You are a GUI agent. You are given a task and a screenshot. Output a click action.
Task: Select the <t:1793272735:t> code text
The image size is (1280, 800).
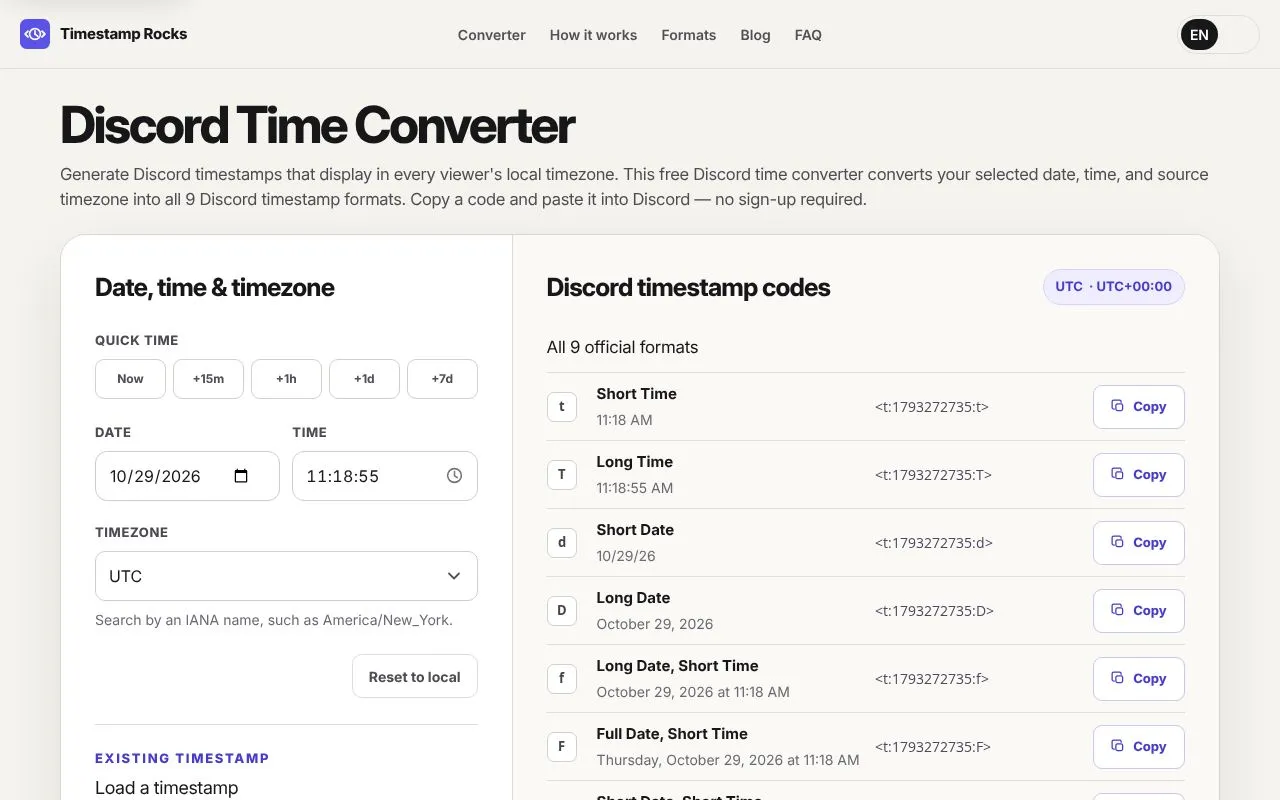[x=932, y=407]
